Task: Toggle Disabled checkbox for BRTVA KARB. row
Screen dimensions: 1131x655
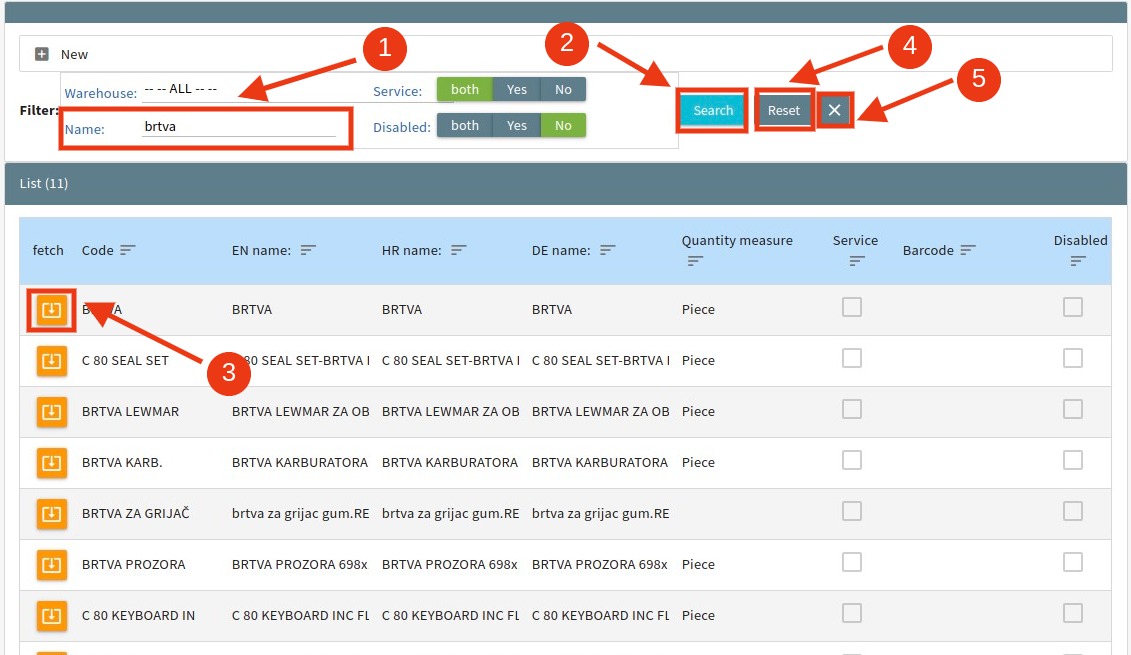Action: [x=1073, y=460]
